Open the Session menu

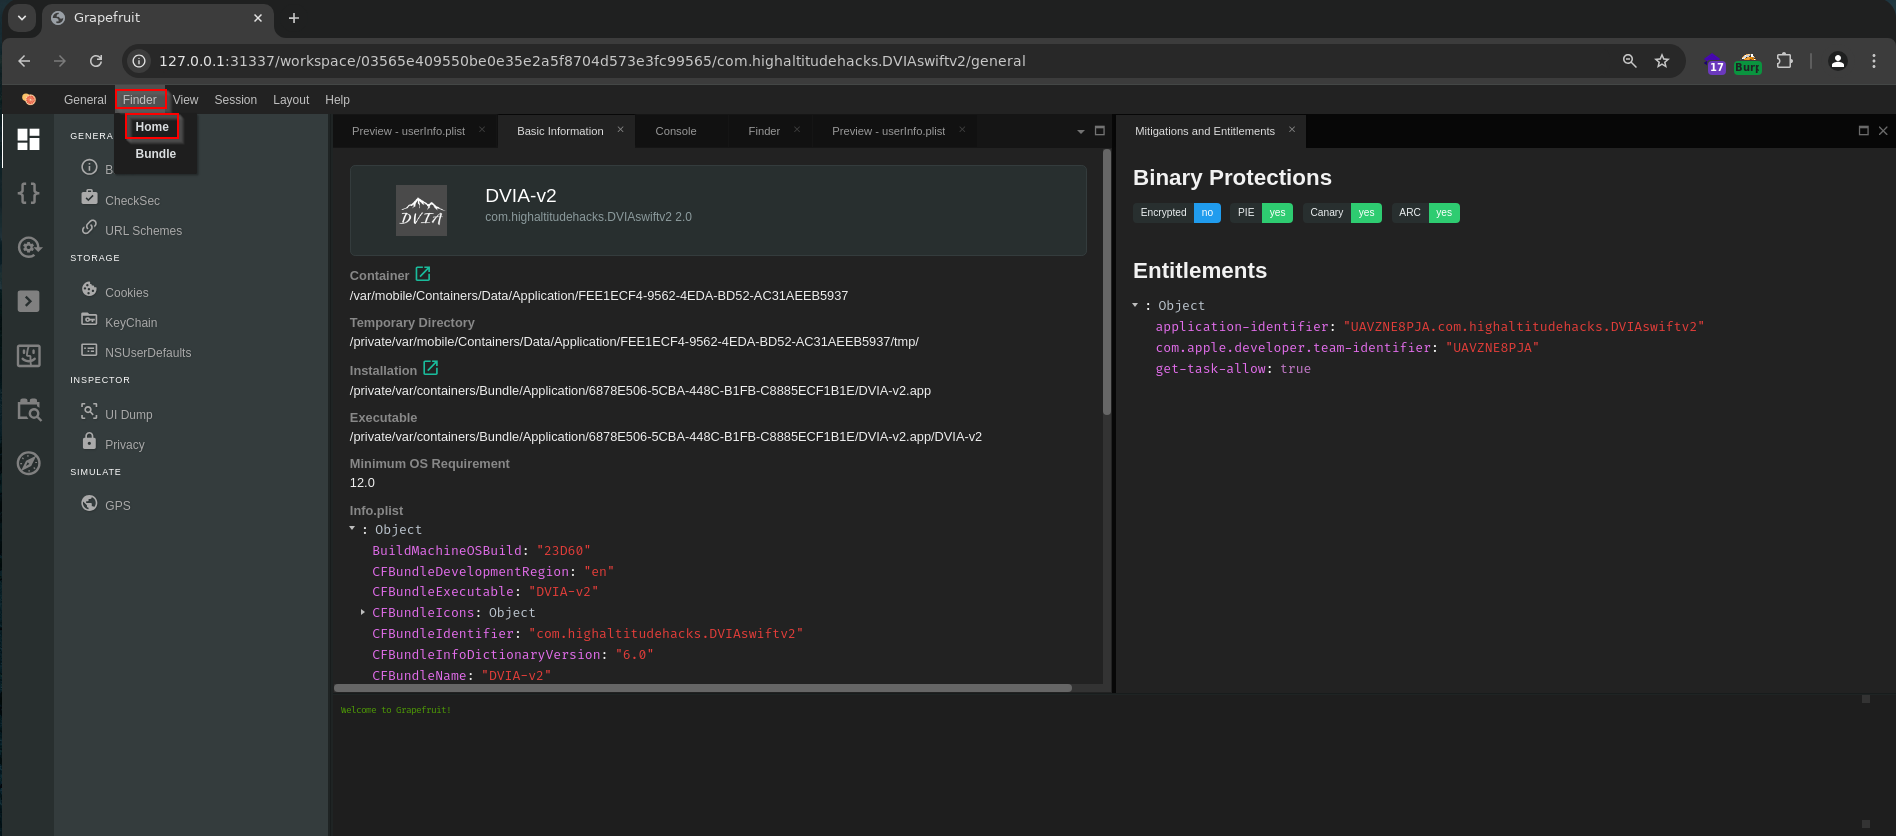pos(236,100)
